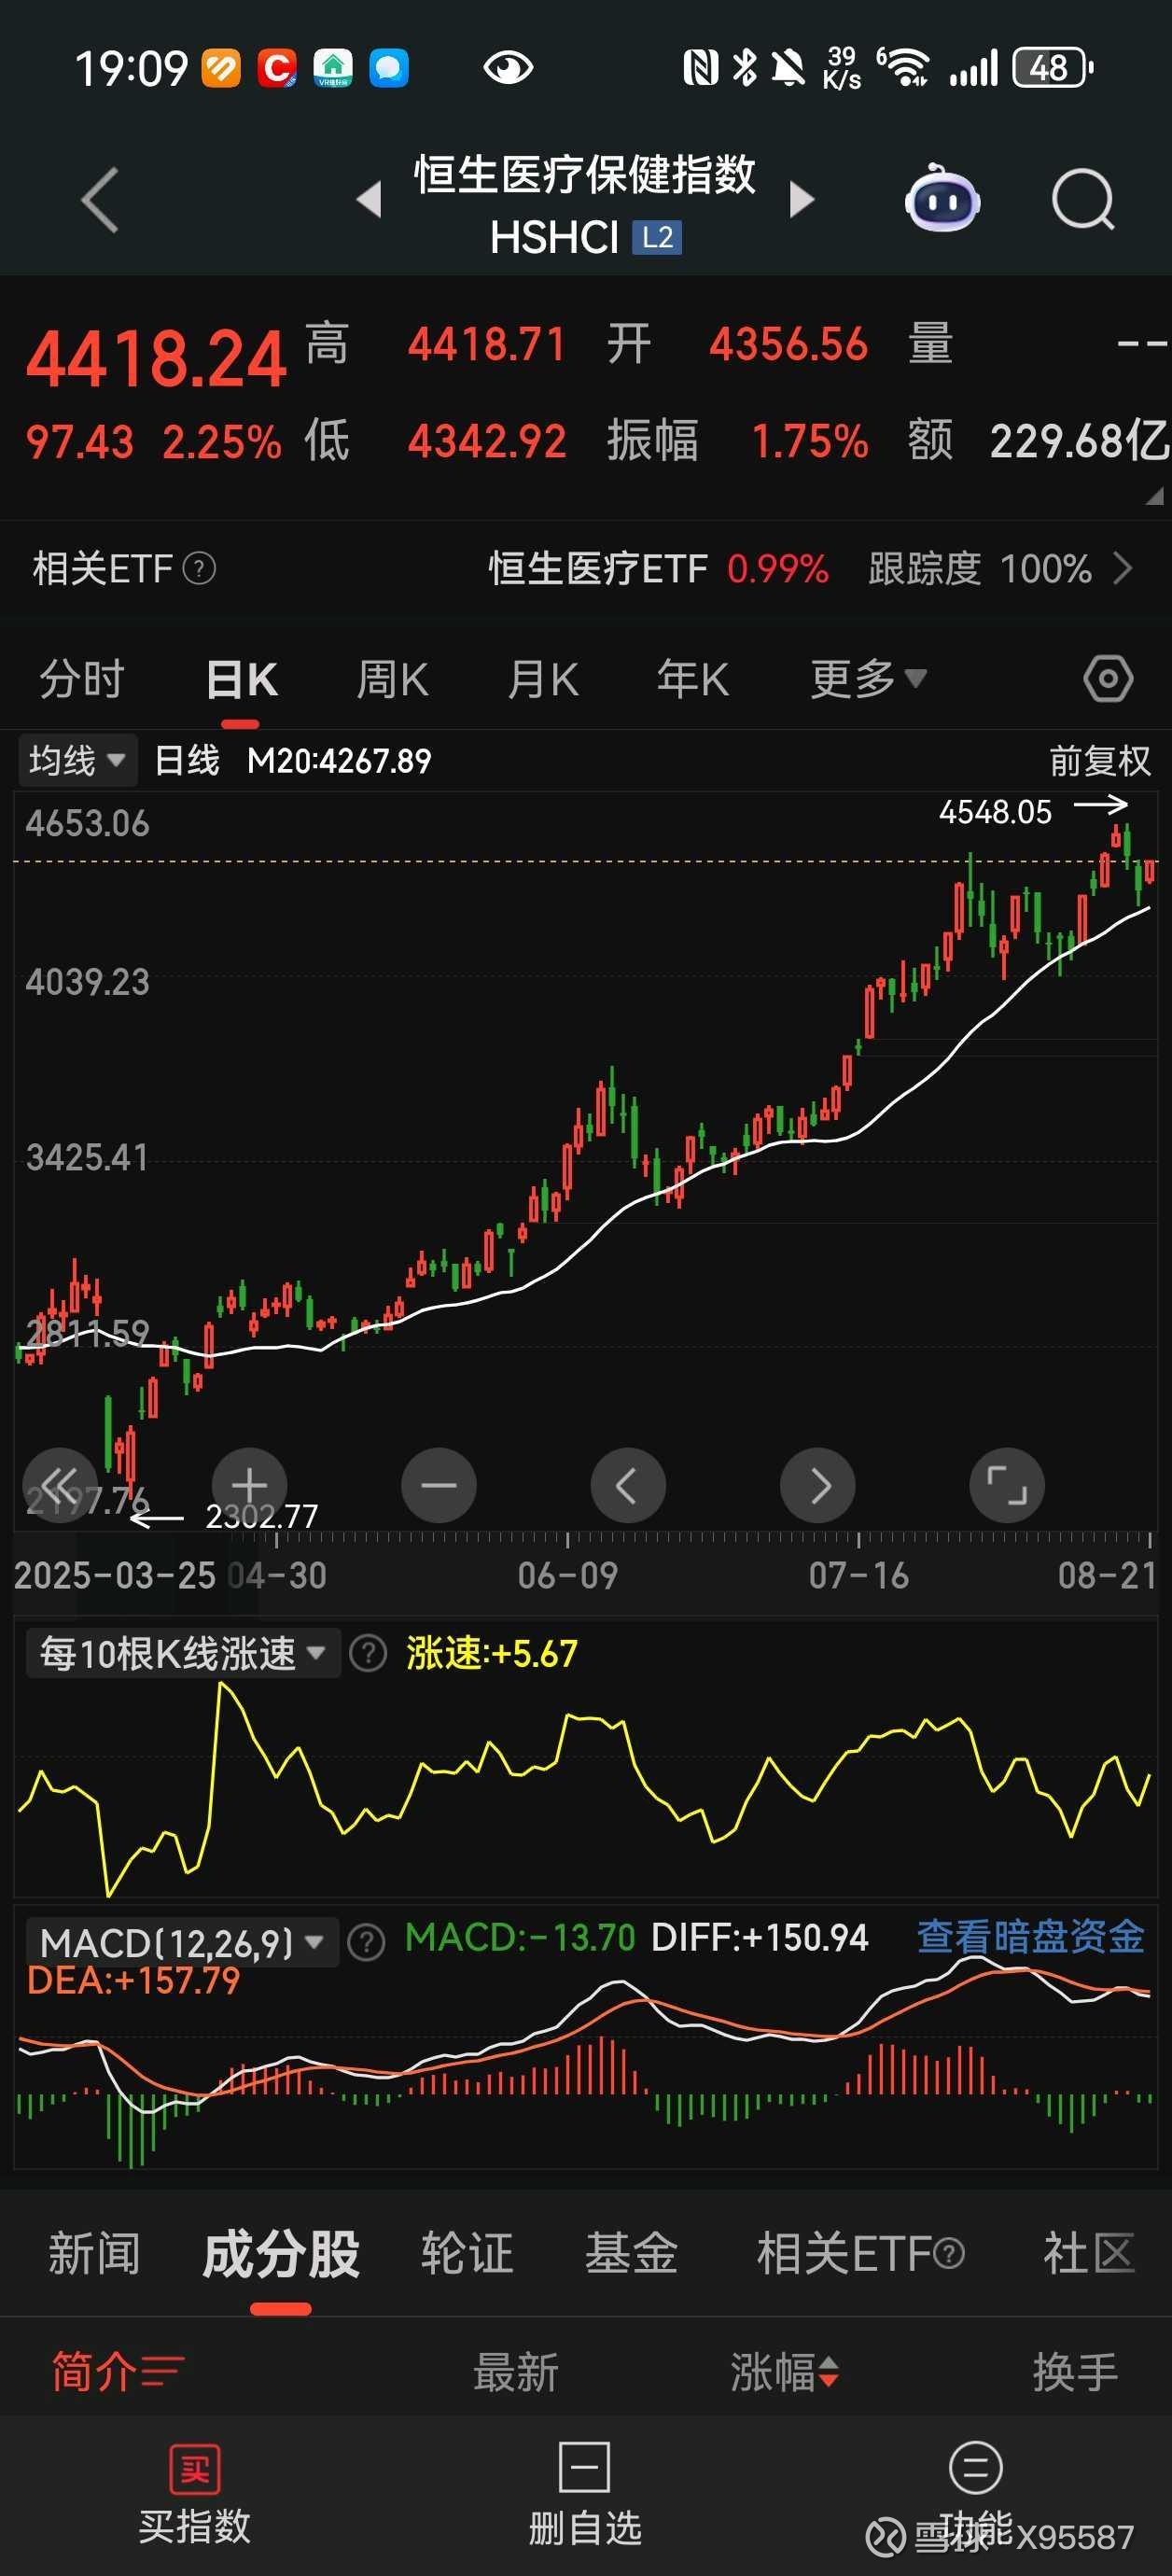The width and height of the screenshot is (1172, 2576).
Task: Toggle the 简介 list view mode
Action: tap(118, 2371)
